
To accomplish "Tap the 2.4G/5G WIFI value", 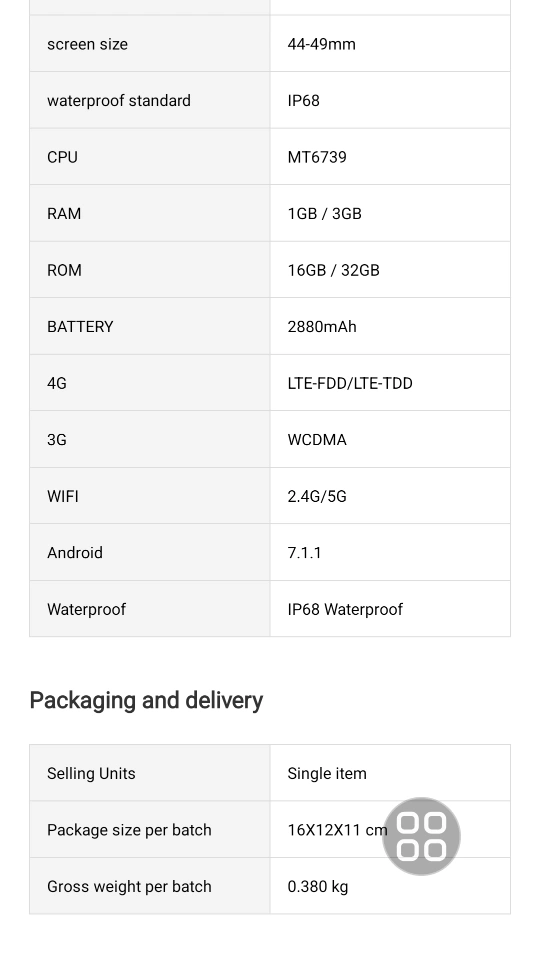I will (x=317, y=496).
